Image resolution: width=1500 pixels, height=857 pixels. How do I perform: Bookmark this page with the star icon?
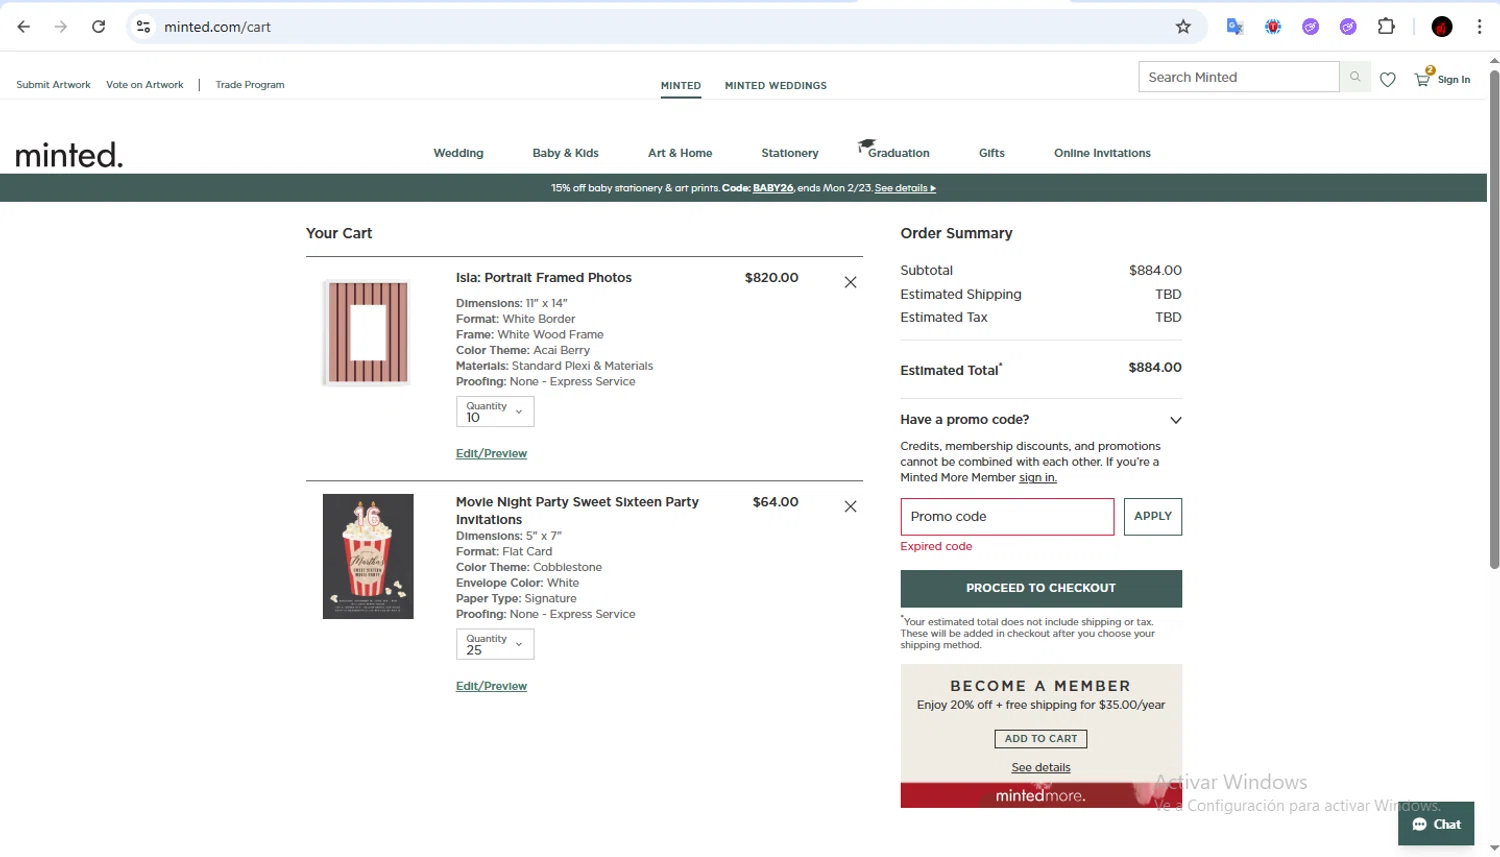[1183, 27]
